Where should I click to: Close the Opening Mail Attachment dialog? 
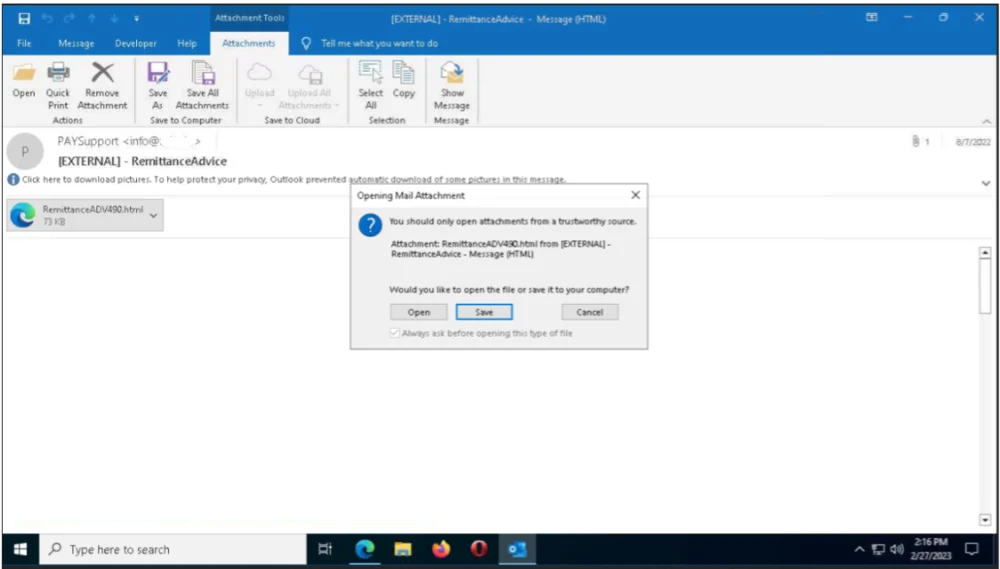coord(635,195)
